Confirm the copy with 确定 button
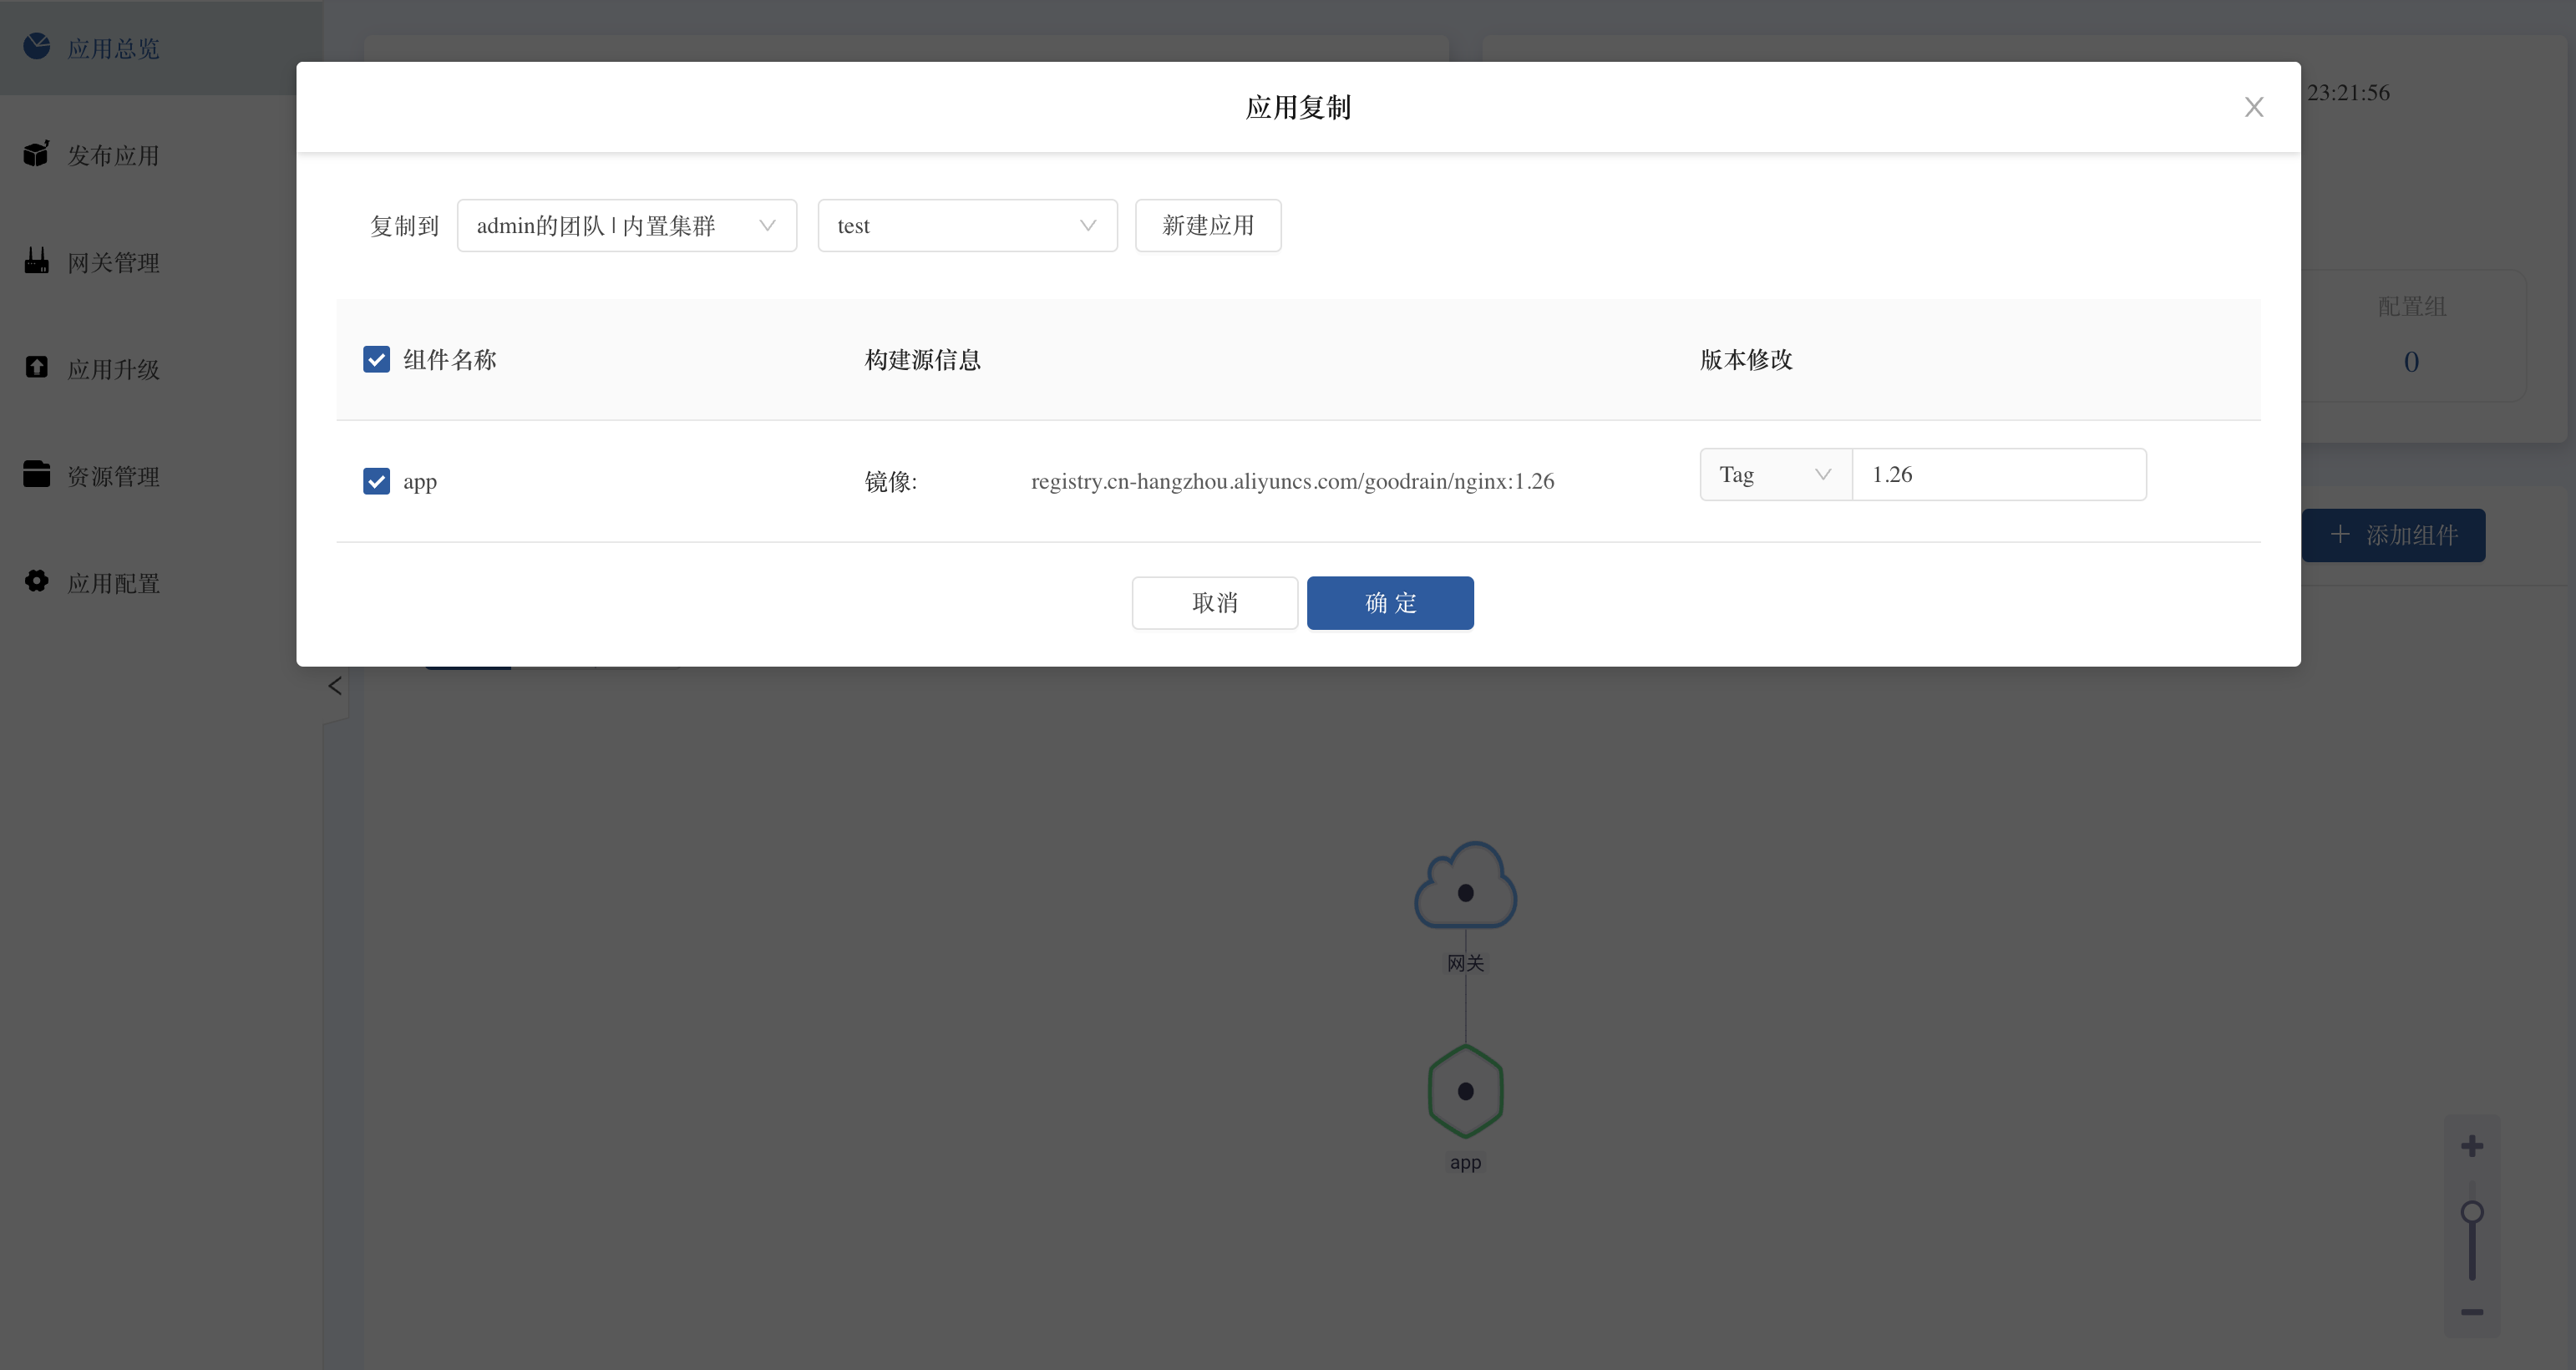The image size is (2576, 1370). point(1390,603)
